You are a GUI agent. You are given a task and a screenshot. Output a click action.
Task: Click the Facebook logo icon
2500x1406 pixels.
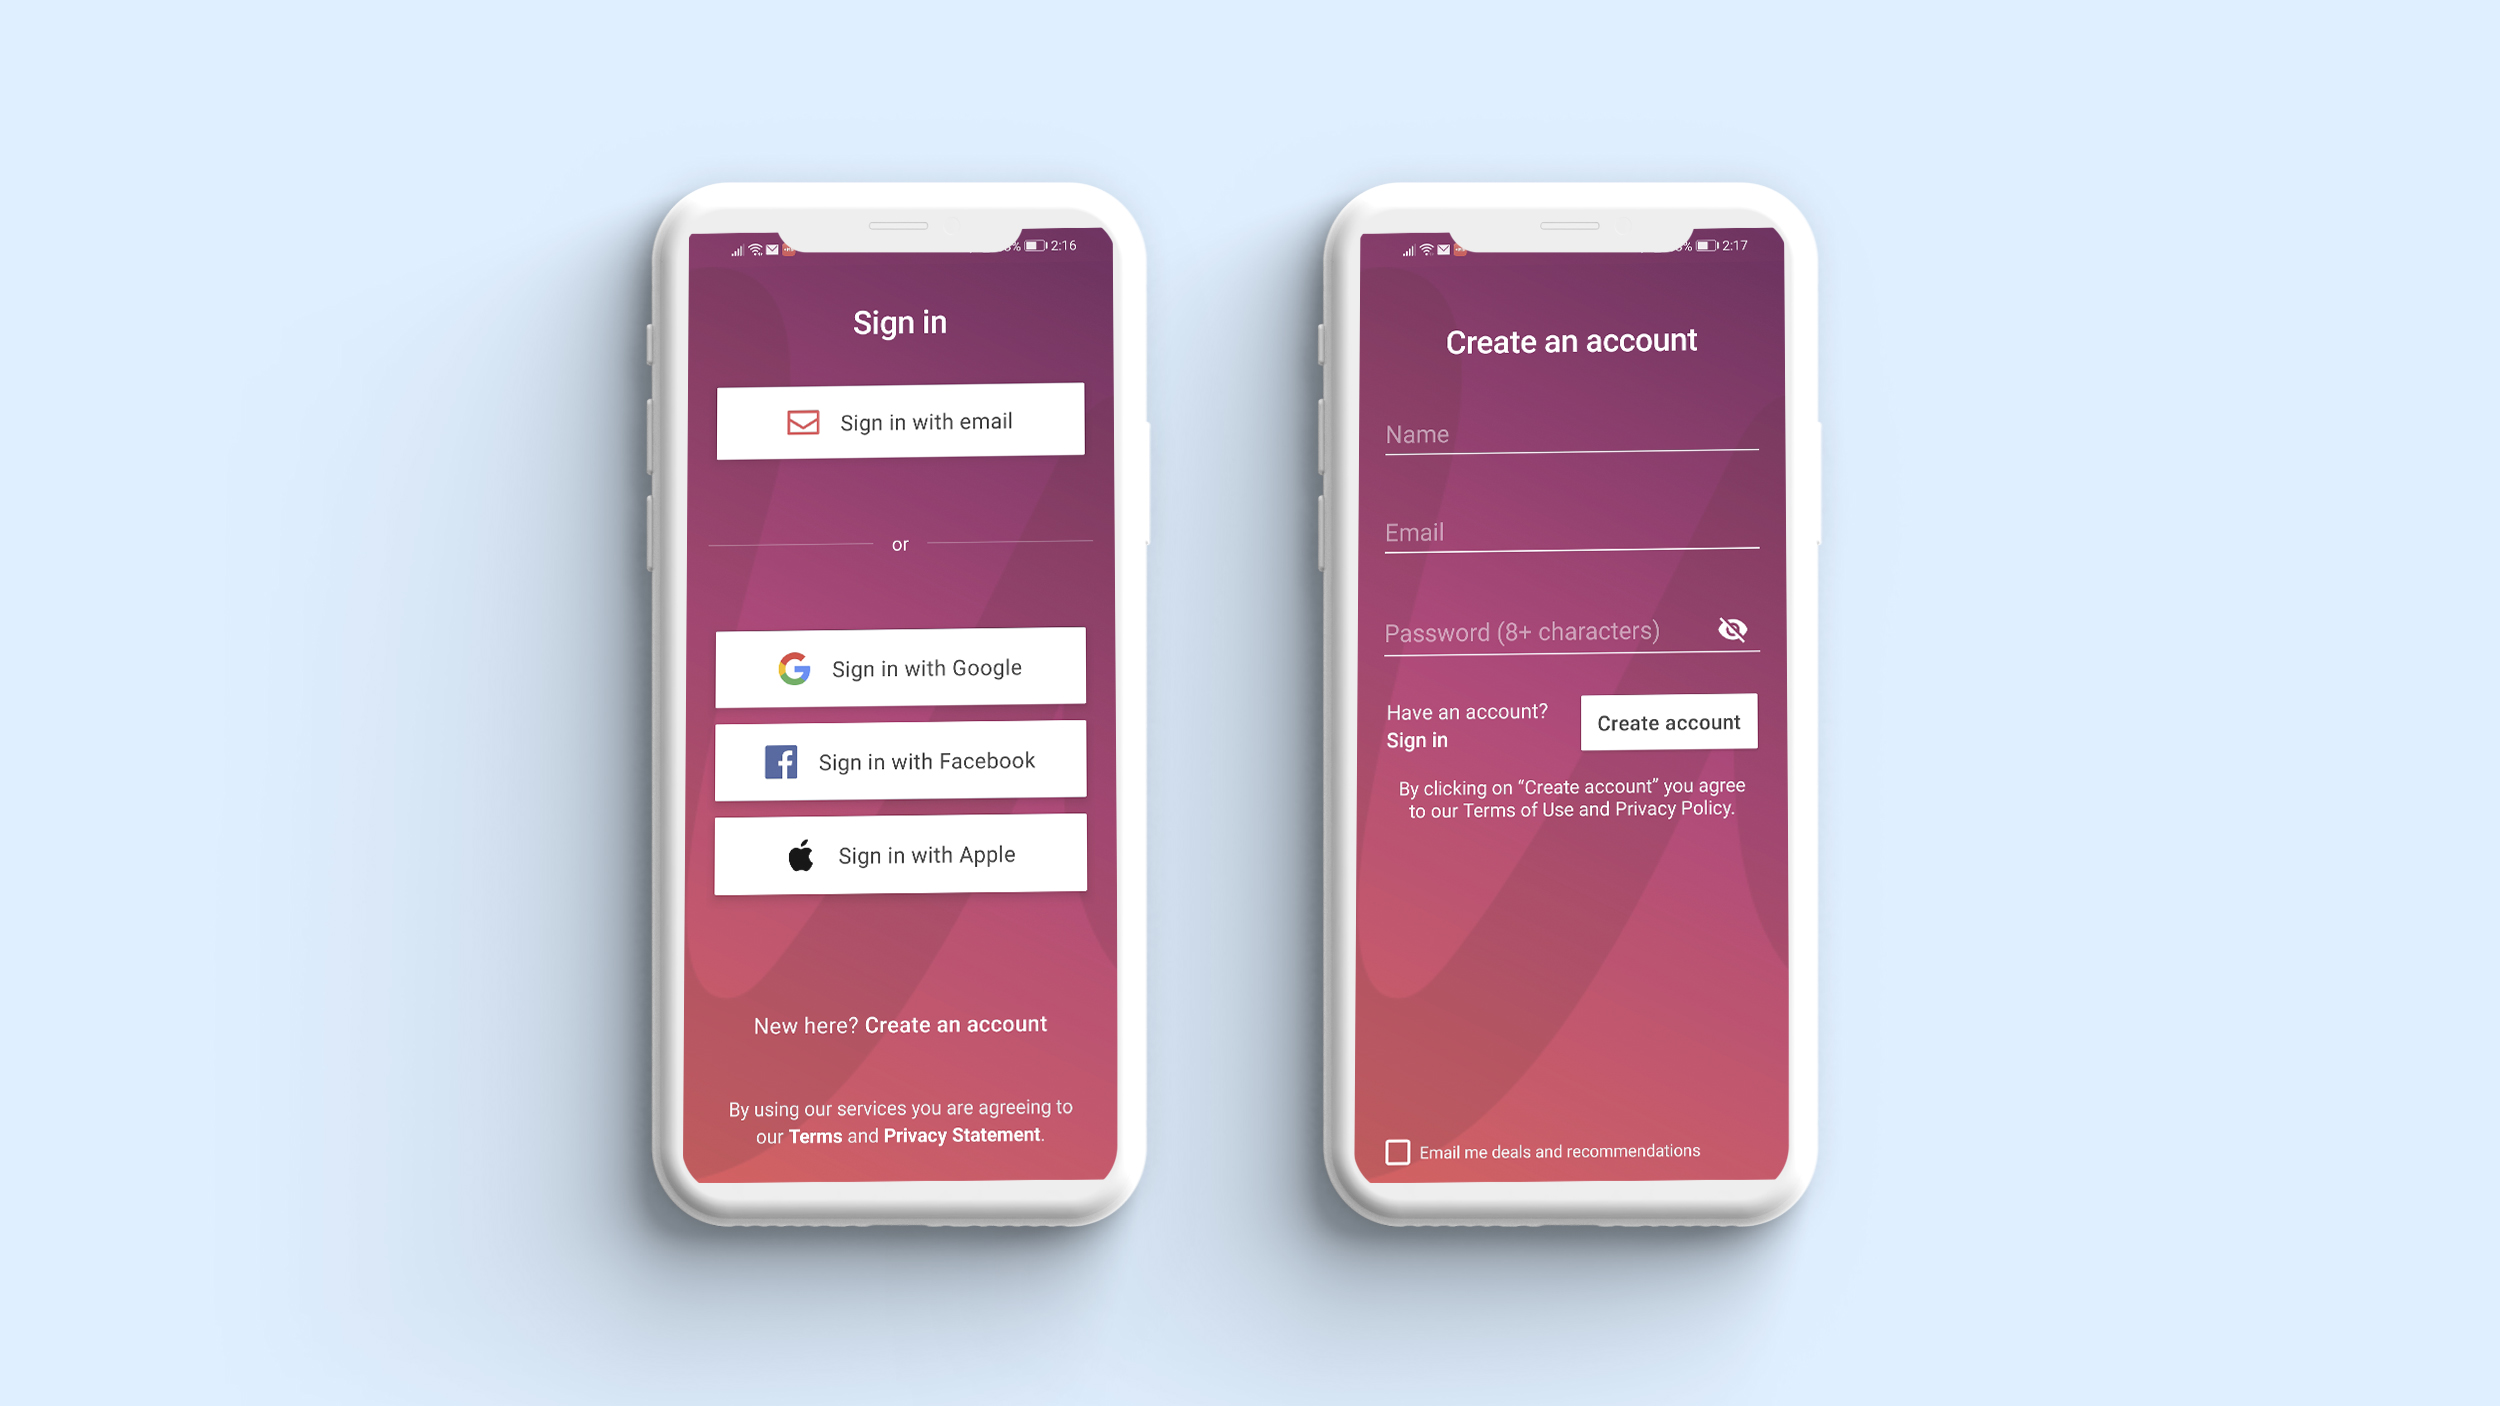pyautogui.click(x=781, y=761)
